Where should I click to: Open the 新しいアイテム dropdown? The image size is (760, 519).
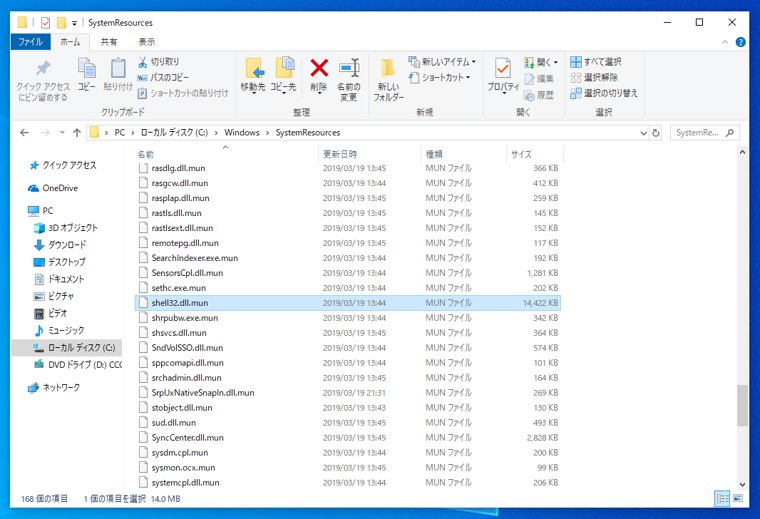[442, 62]
